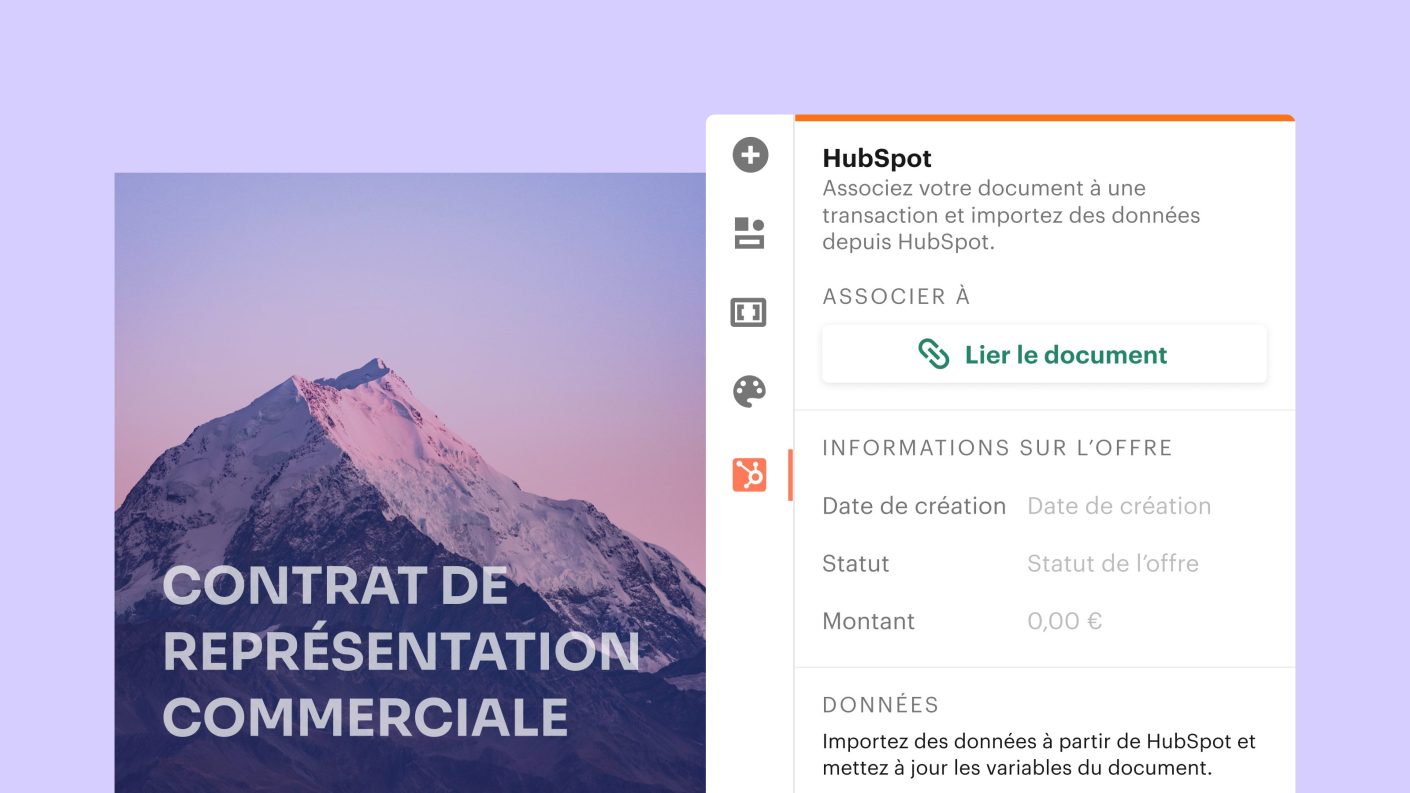Click the CONTRAT DE REPRÉSENTATION COMMERCIALE document title
Viewport: 1410px width, 793px height.
400,651
